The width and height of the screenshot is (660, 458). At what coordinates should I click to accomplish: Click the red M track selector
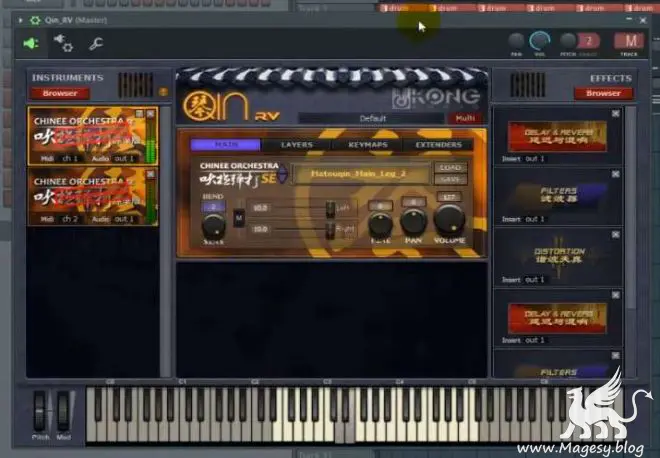tap(629, 41)
